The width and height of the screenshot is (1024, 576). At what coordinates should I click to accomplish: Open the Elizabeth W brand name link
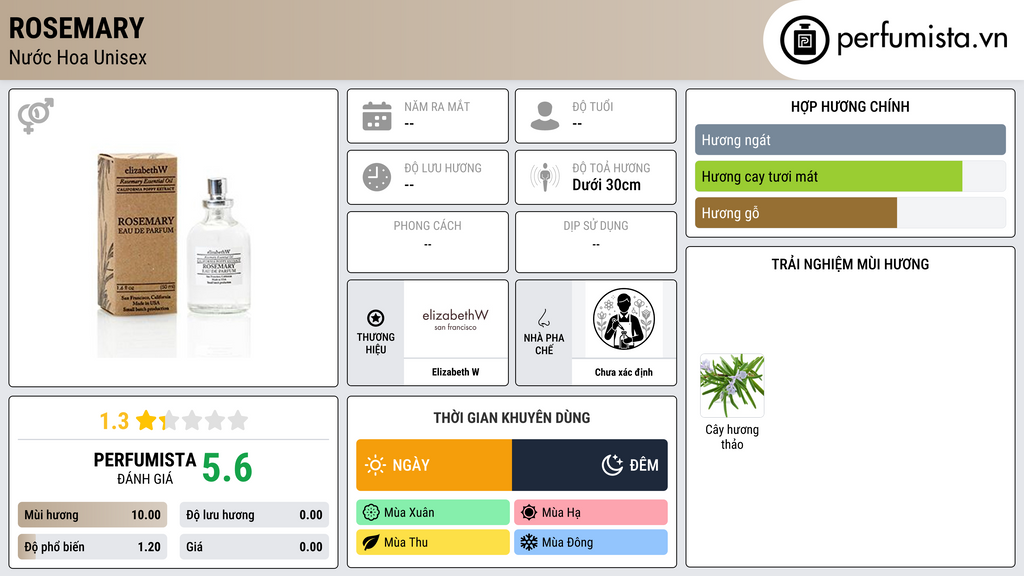coord(455,372)
